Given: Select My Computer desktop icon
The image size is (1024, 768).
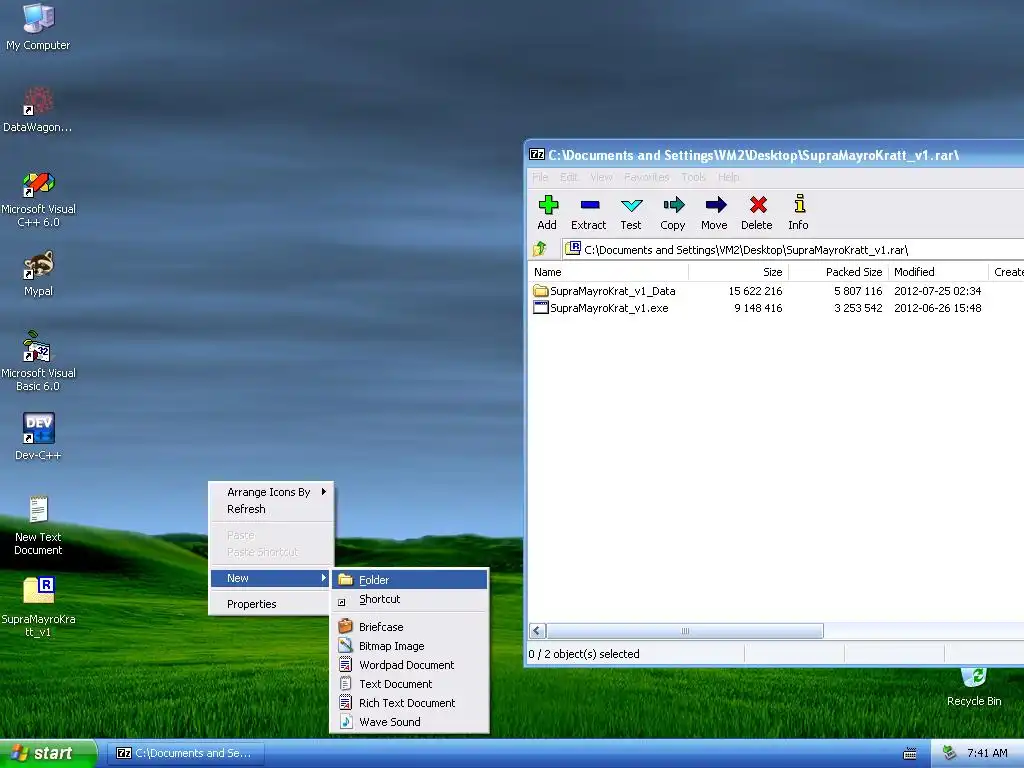Looking at the screenshot, I should point(38,26).
